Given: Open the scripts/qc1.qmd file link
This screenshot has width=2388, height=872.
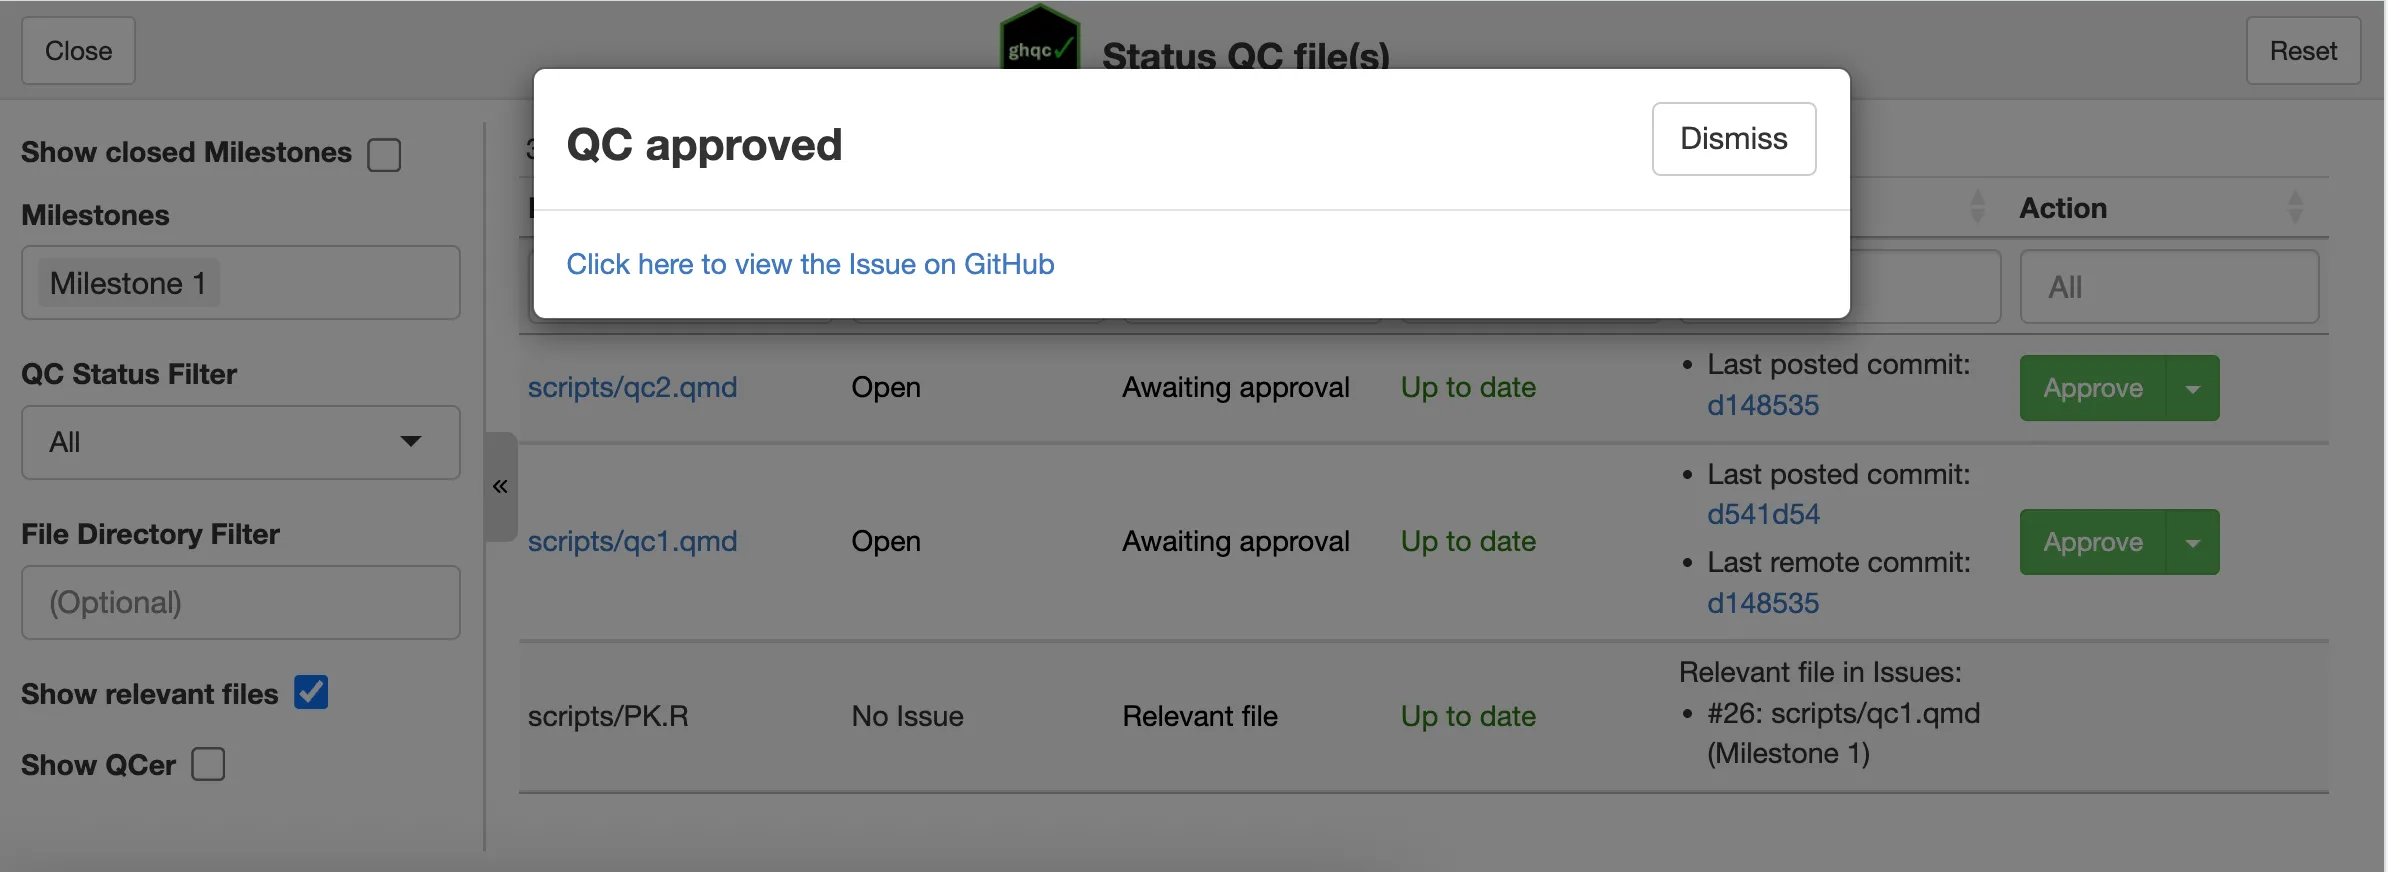Looking at the screenshot, I should coord(632,542).
